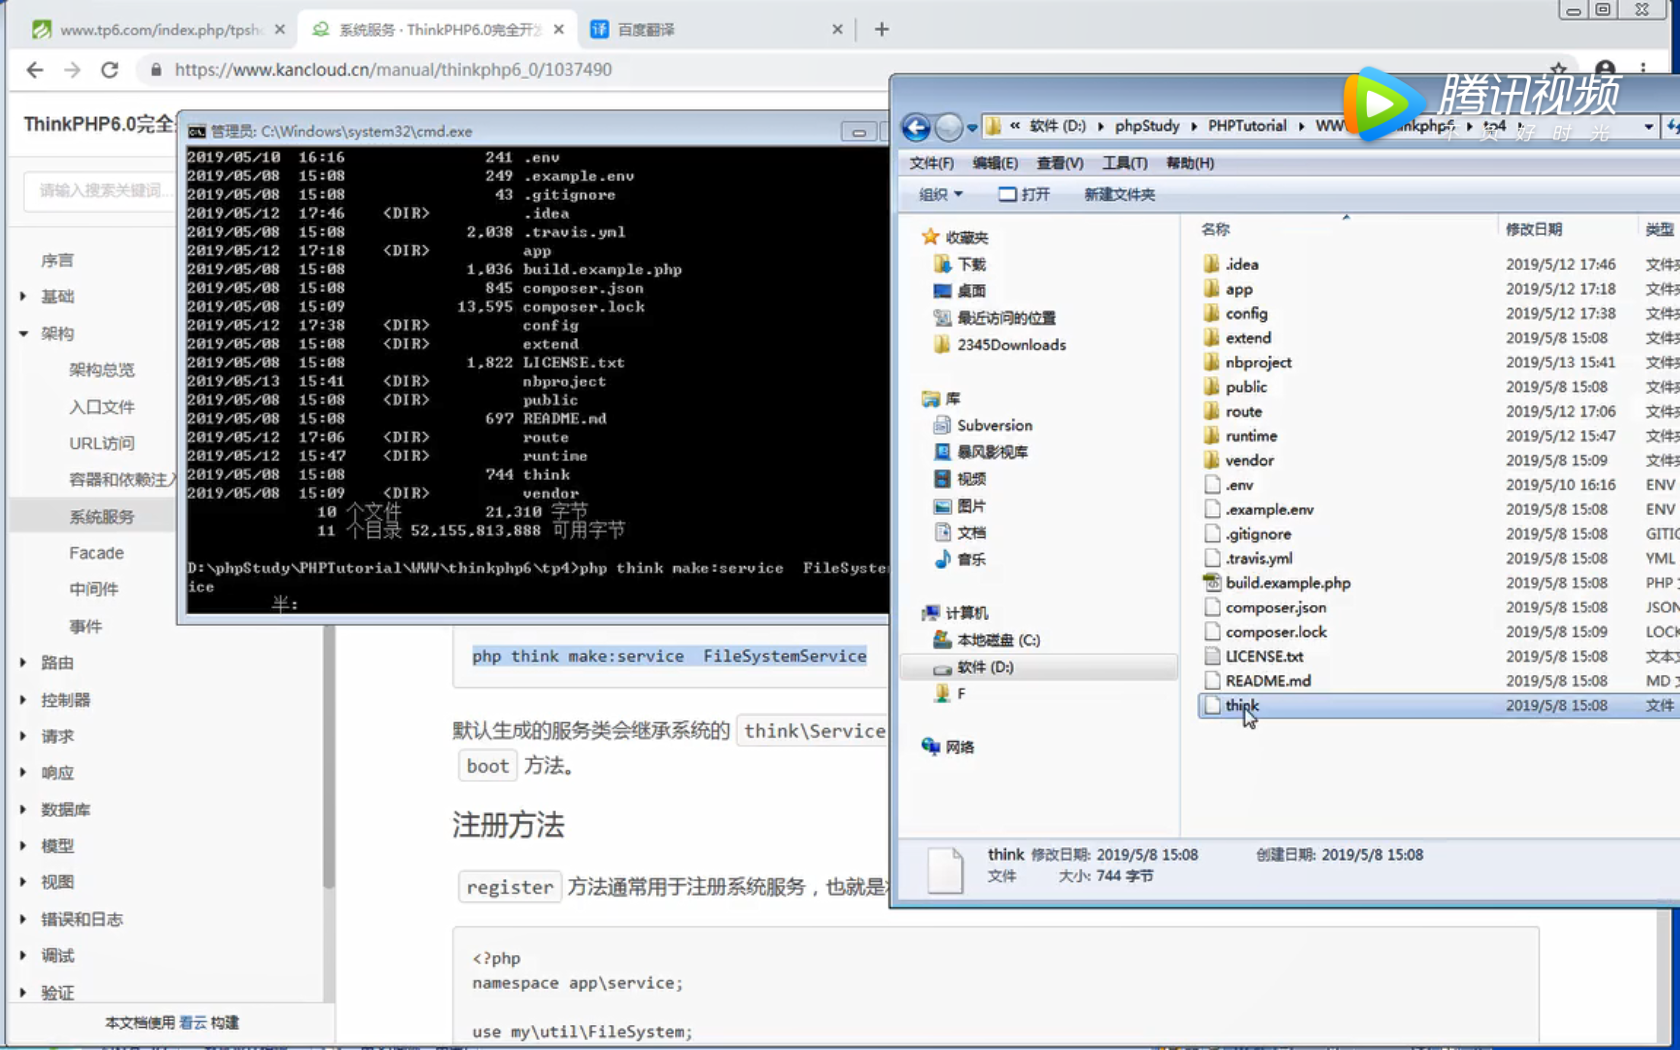Open 视频 library
This screenshot has height=1050, width=1680.
pos(971,479)
